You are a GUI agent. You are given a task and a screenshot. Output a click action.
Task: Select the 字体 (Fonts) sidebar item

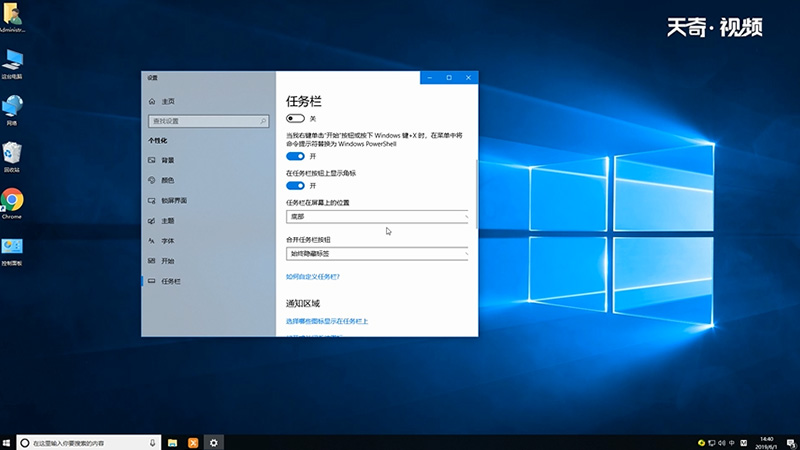click(x=162, y=241)
